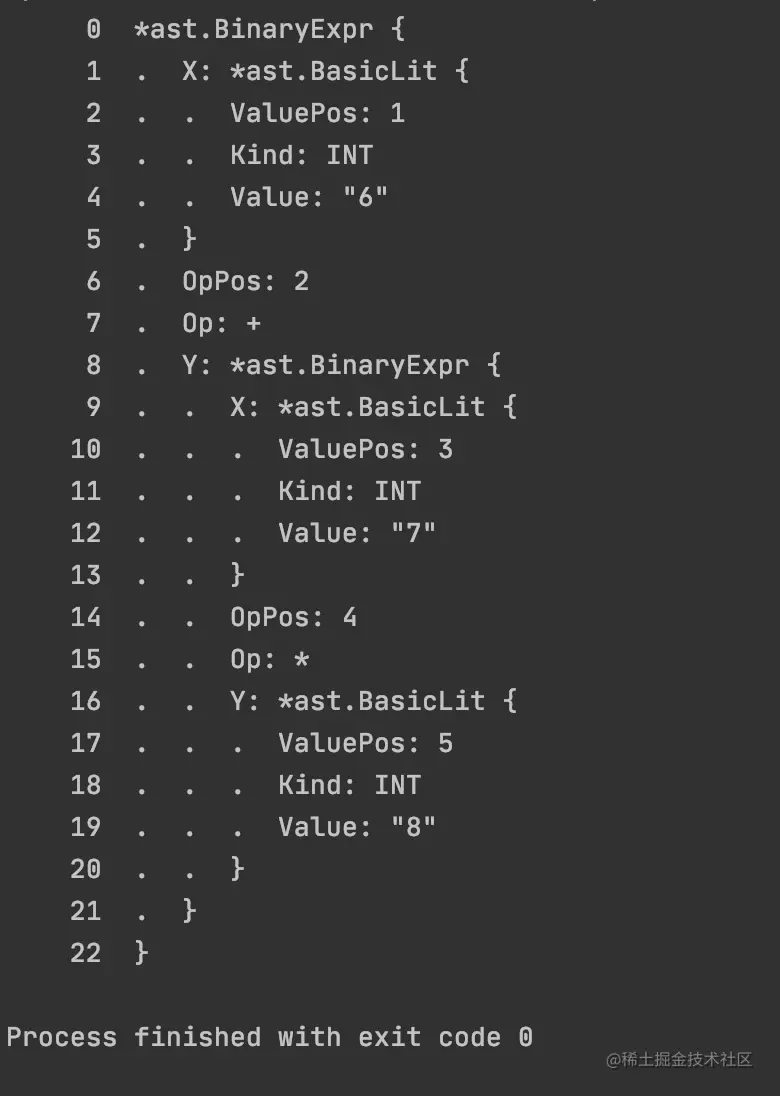The height and width of the screenshot is (1096, 780).
Task: Click 'Y: *ast.BinaryExpr {' on line 8
Action: click(x=341, y=365)
